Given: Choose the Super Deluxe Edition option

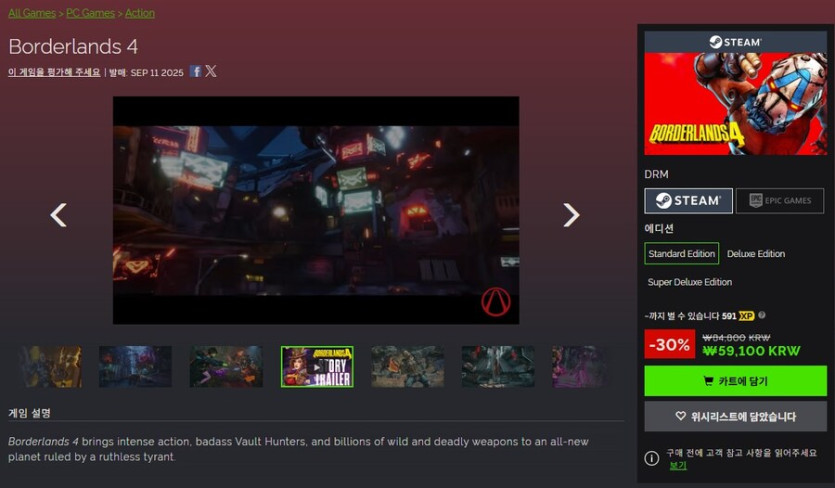Looking at the screenshot, I should [x=689, y=282].
